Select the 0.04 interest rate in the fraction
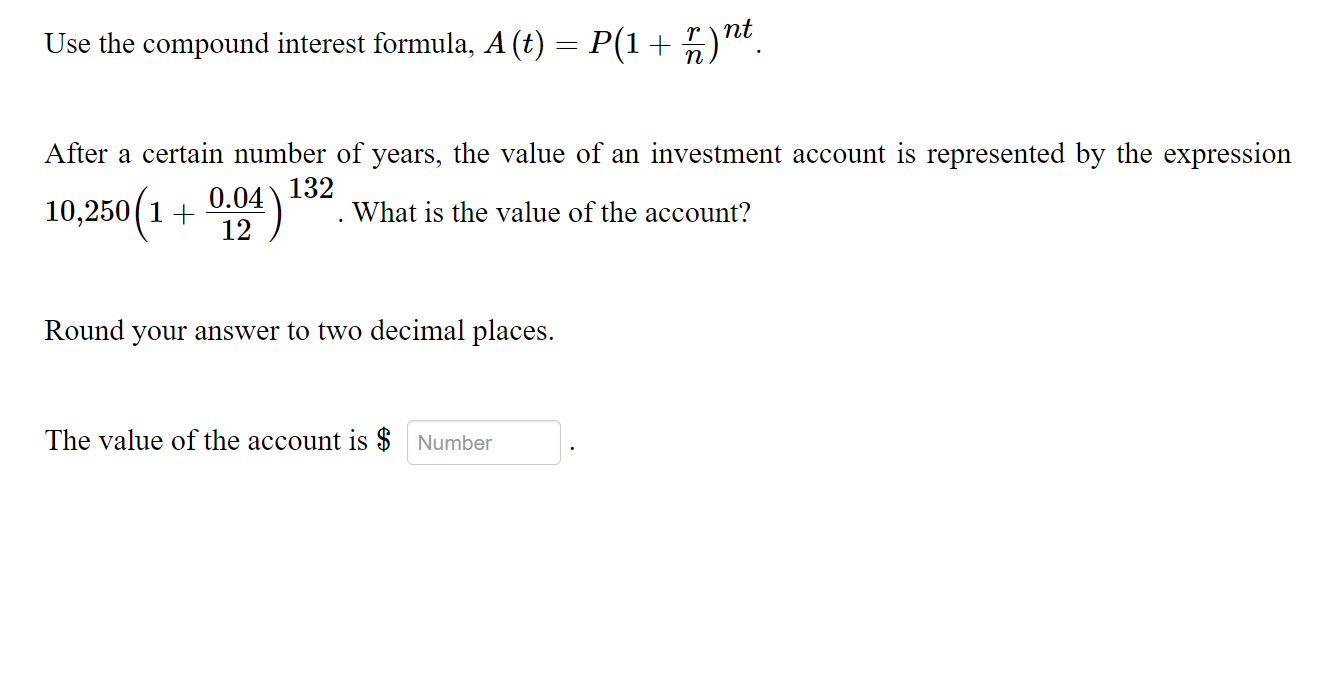 237,197
